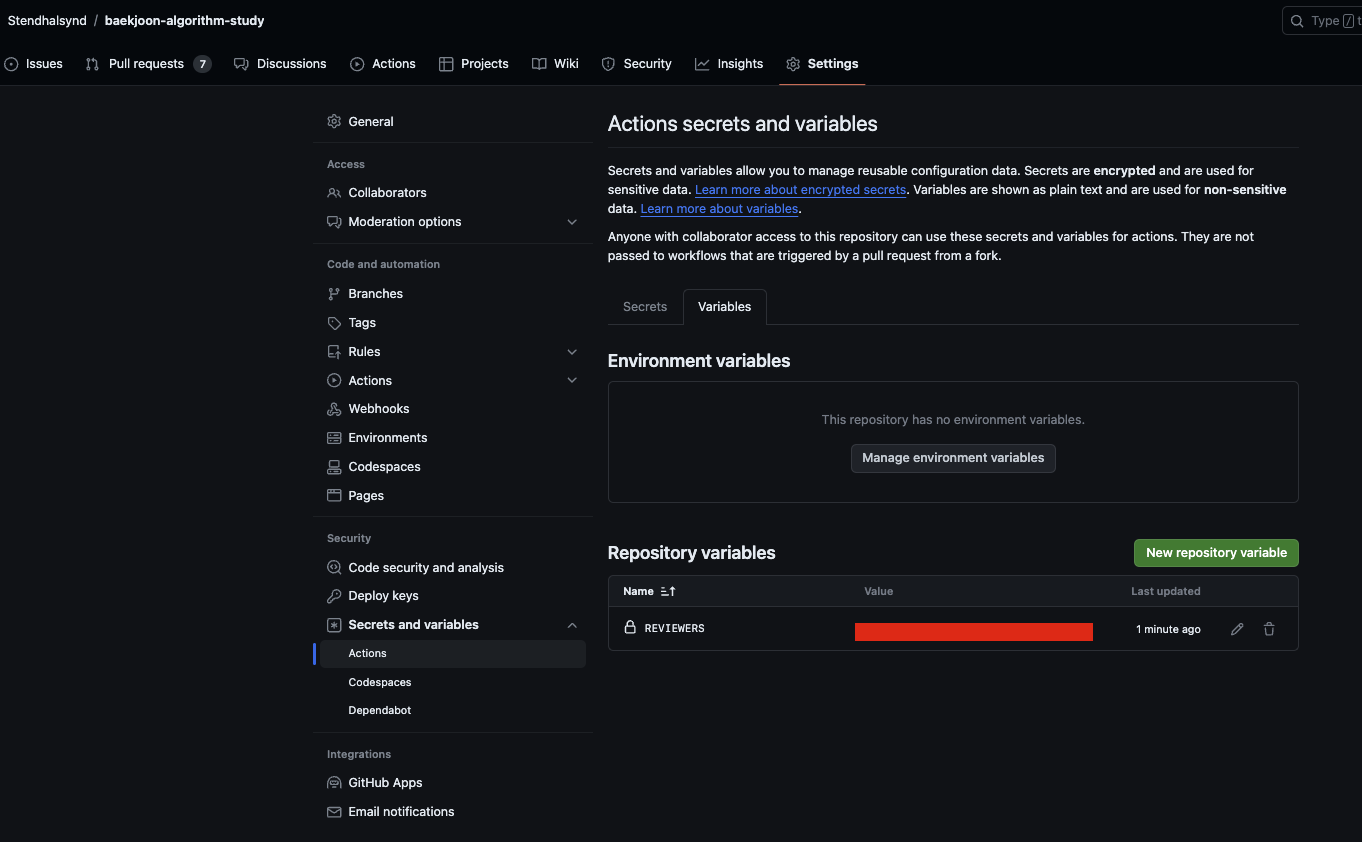Sort variables by Name sort icon
This screenshot has width=1362, height=842.
pyautogui.click(x=668, y=591)
